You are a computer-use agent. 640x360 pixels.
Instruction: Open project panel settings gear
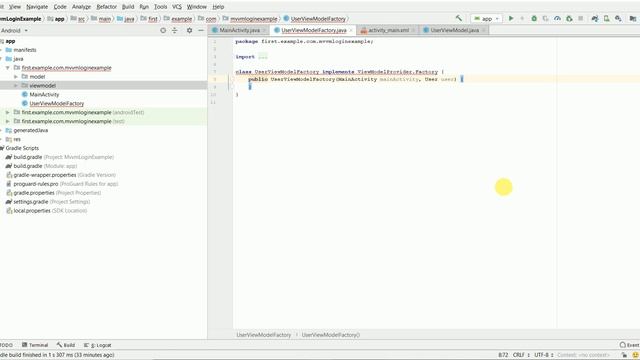coord(189,30)
